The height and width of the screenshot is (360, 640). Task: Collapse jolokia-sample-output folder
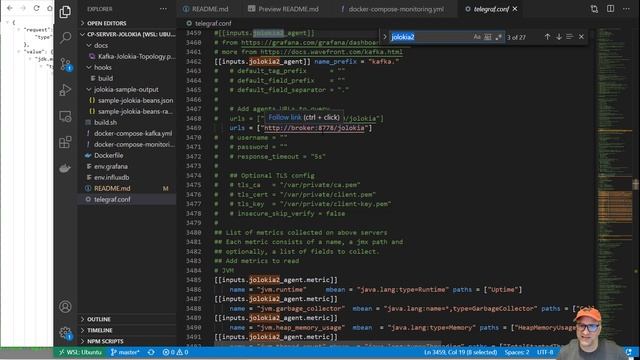coord(127,89)
